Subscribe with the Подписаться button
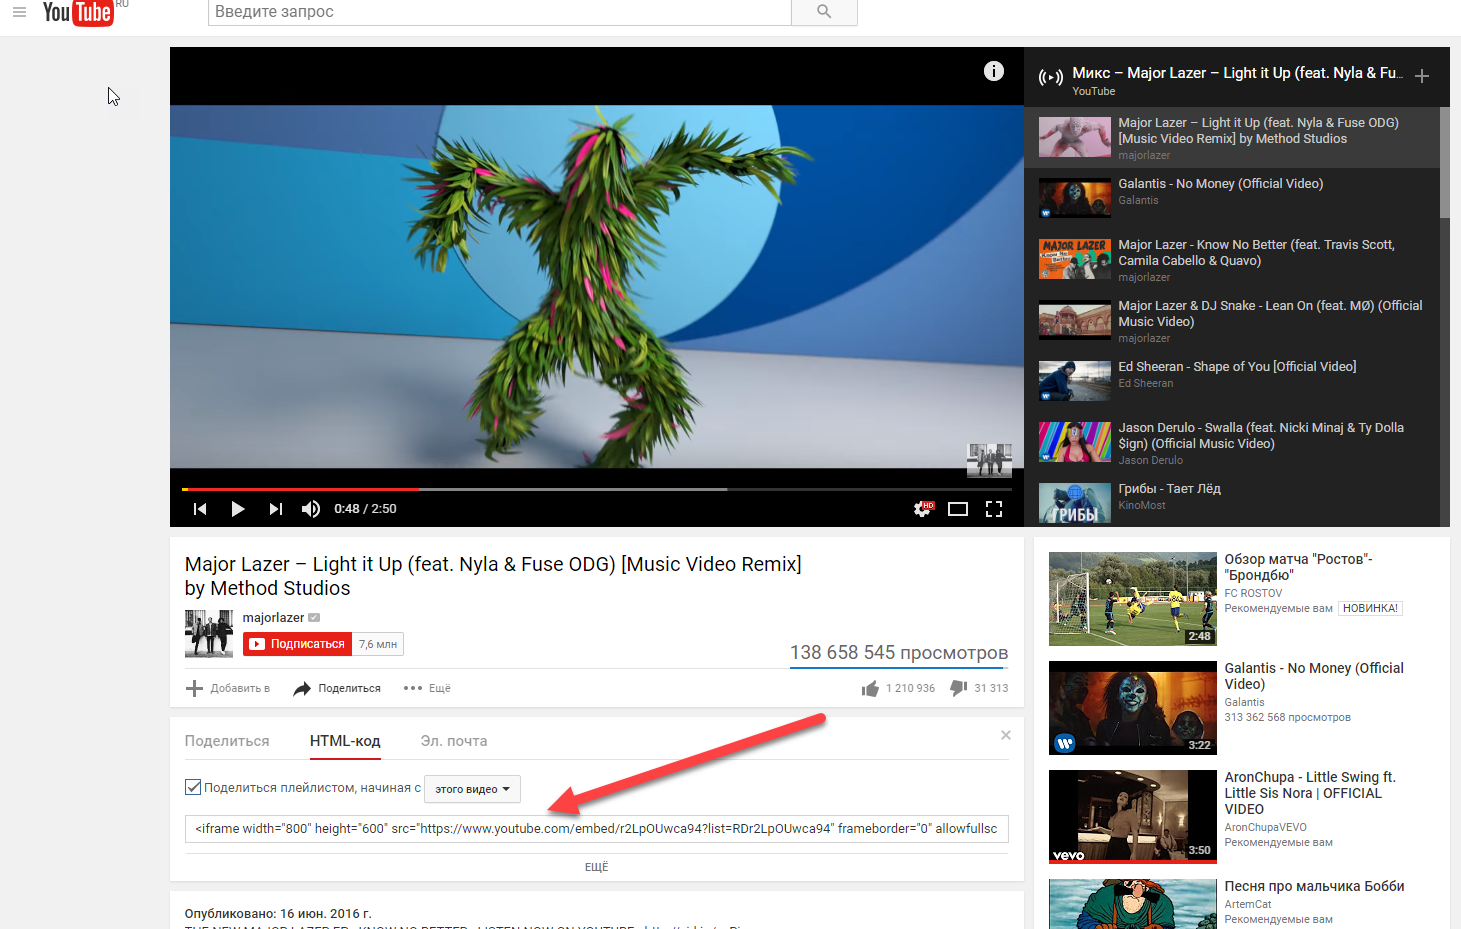 (x=298, y=644)
